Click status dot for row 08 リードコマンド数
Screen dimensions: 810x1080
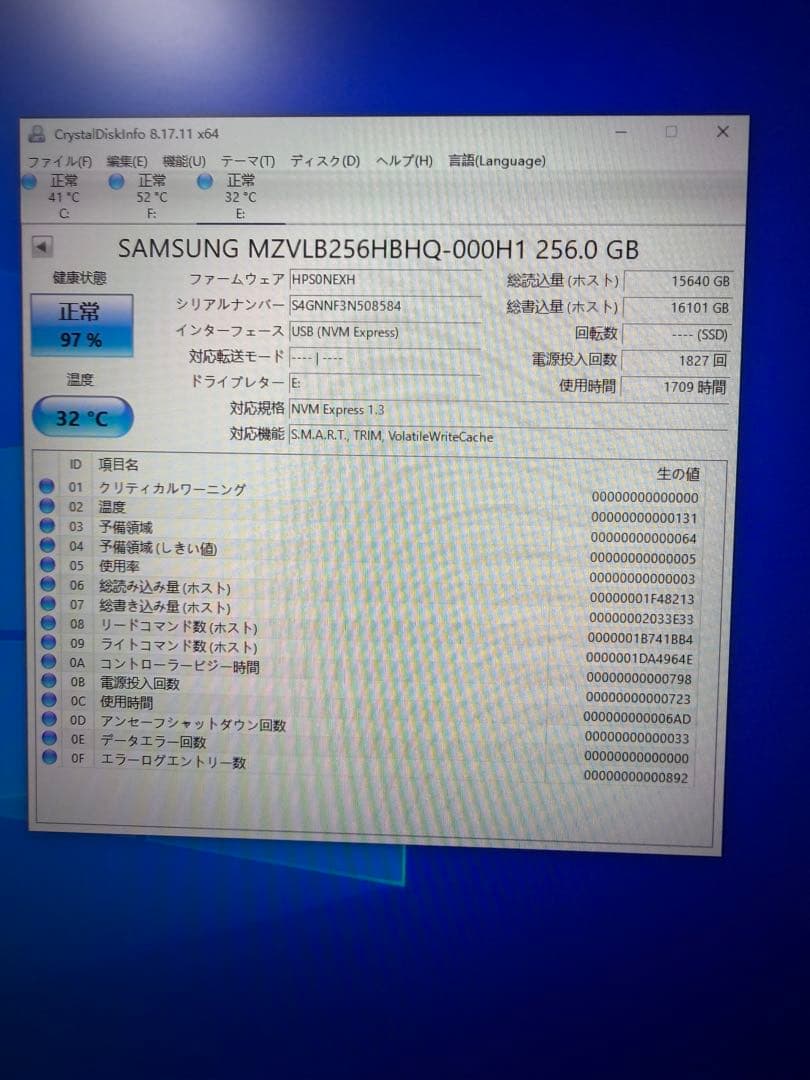coord(48,623)
